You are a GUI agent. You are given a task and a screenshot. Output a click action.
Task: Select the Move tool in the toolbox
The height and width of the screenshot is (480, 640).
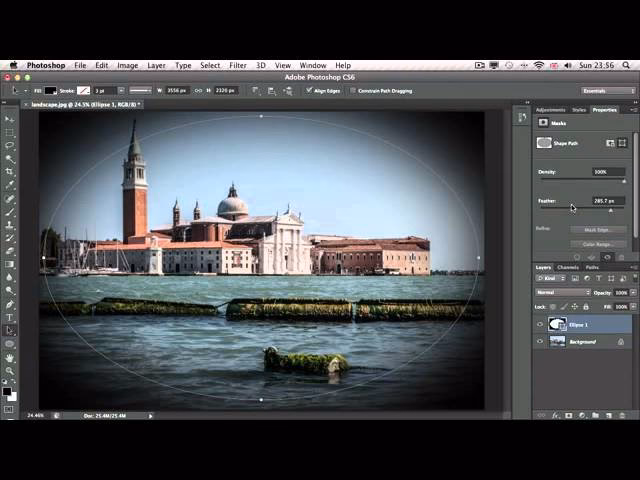[x=9, y=119]
